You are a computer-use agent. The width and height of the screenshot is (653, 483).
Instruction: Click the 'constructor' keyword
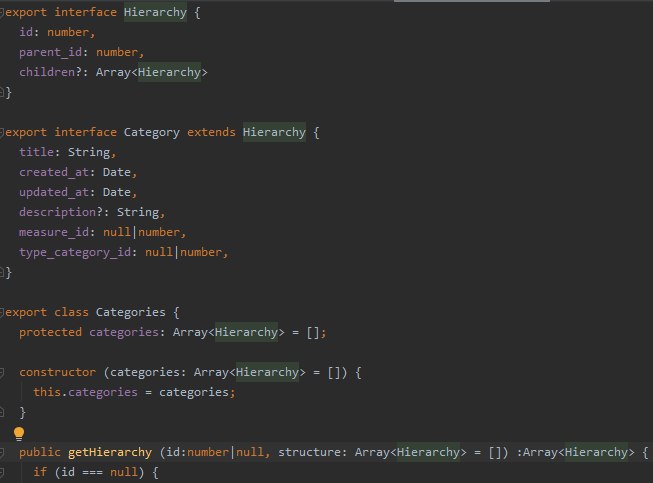[x=57, y=372]
